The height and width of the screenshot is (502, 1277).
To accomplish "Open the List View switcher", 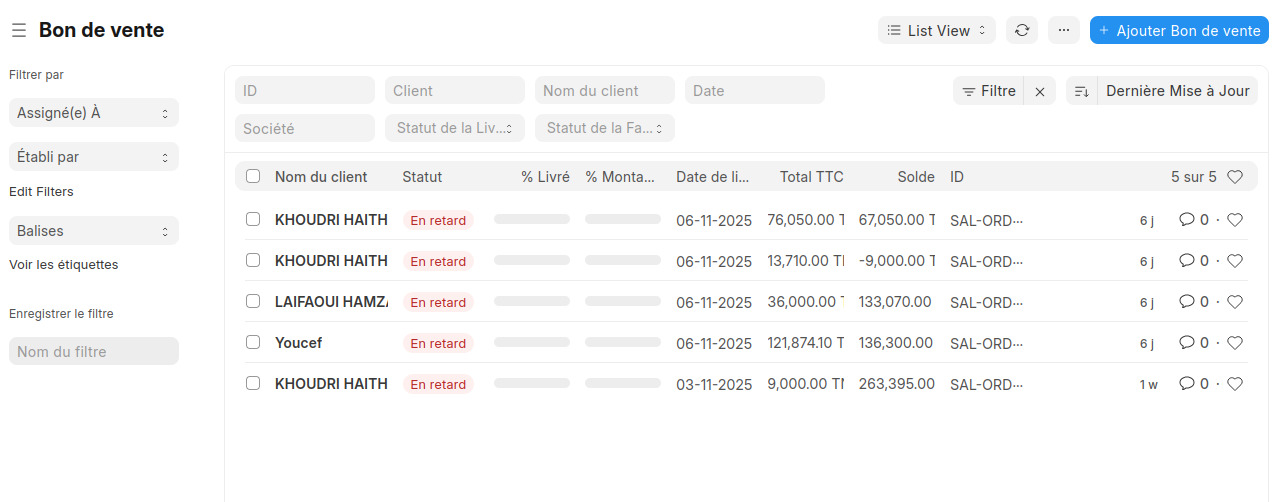I will point(937,31).
